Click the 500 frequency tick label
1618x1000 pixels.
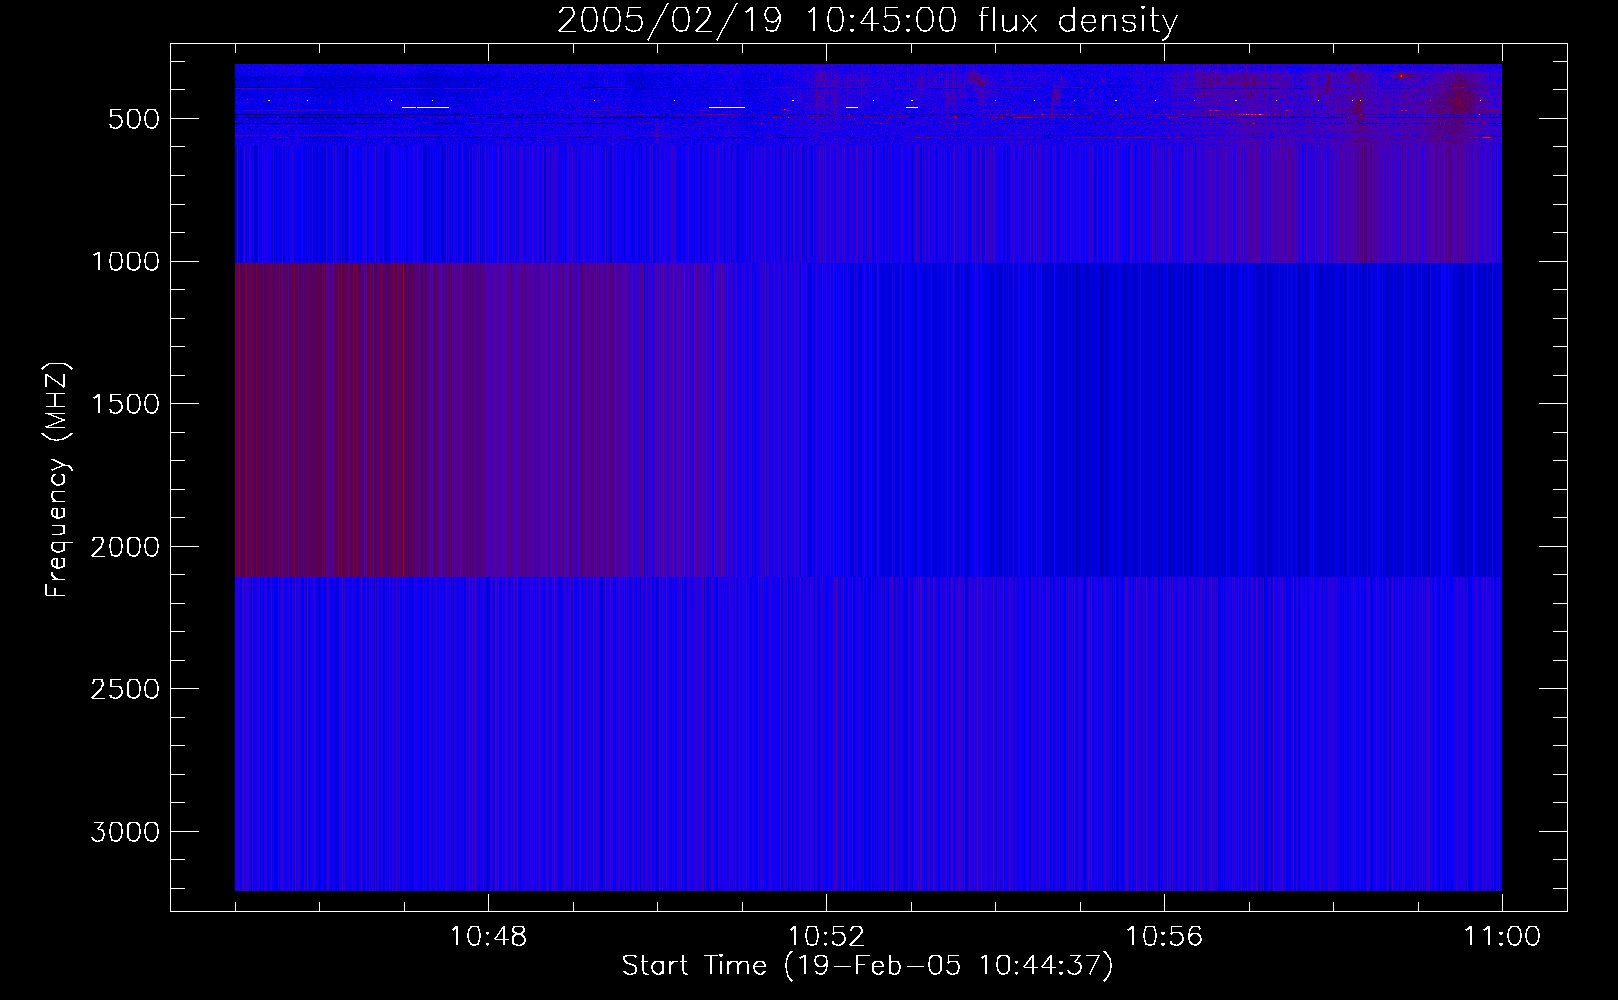click(134, 119)
